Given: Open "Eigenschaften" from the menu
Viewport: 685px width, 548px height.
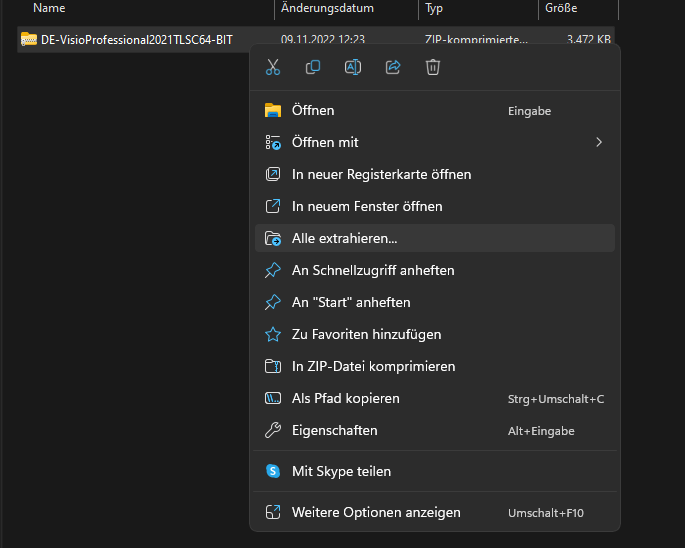Looking at the screenshot, I should (334, 430).
